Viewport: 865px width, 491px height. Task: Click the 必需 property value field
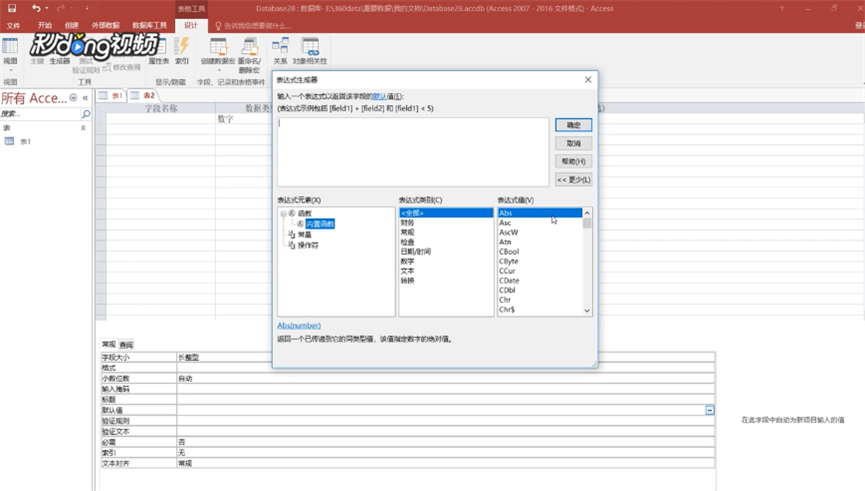[x=445, y=442]
